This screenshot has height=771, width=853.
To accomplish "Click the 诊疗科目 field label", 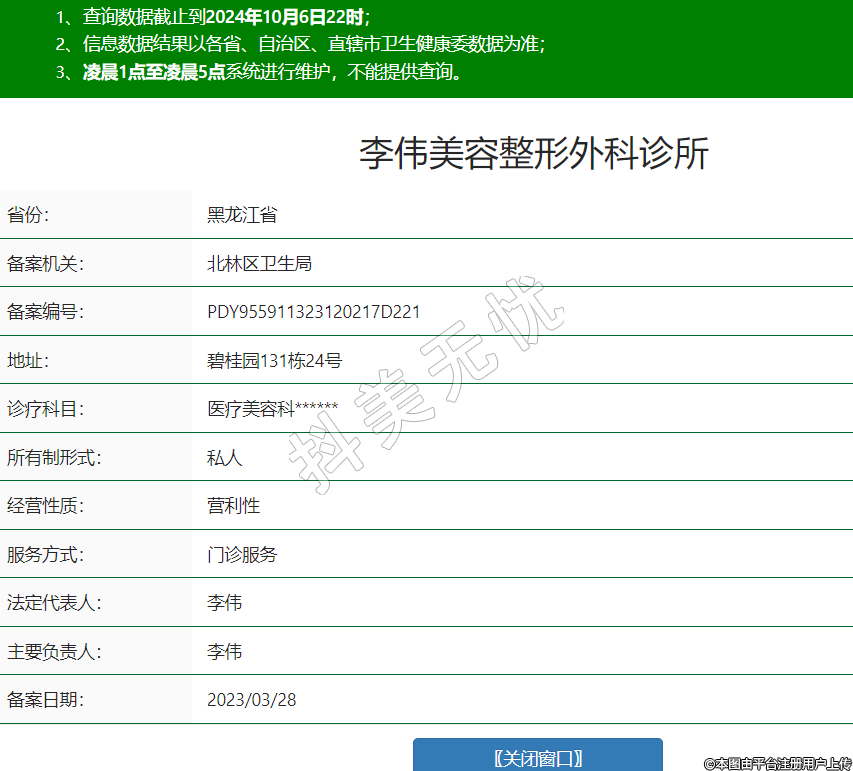I will coord(46,409).
